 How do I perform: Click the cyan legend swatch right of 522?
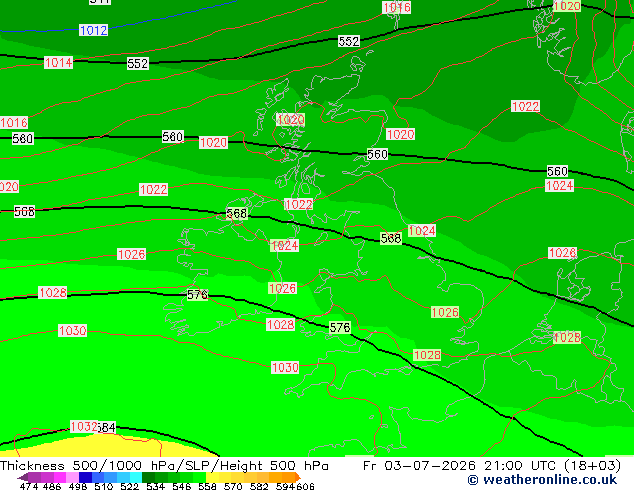pos(136,477)
